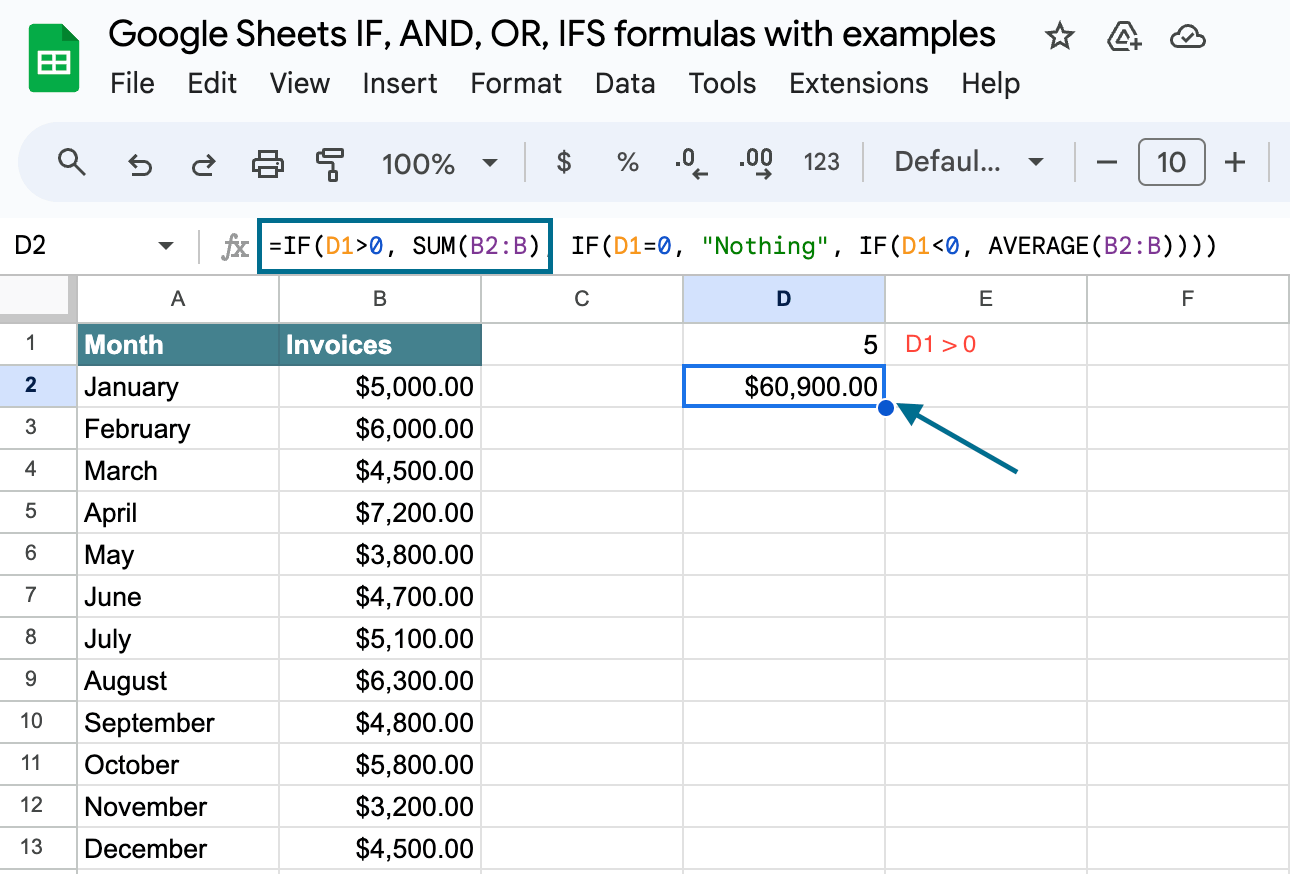Click the fx function icon
This screenshot has width=1290, height=874.
tap(234, 247)
